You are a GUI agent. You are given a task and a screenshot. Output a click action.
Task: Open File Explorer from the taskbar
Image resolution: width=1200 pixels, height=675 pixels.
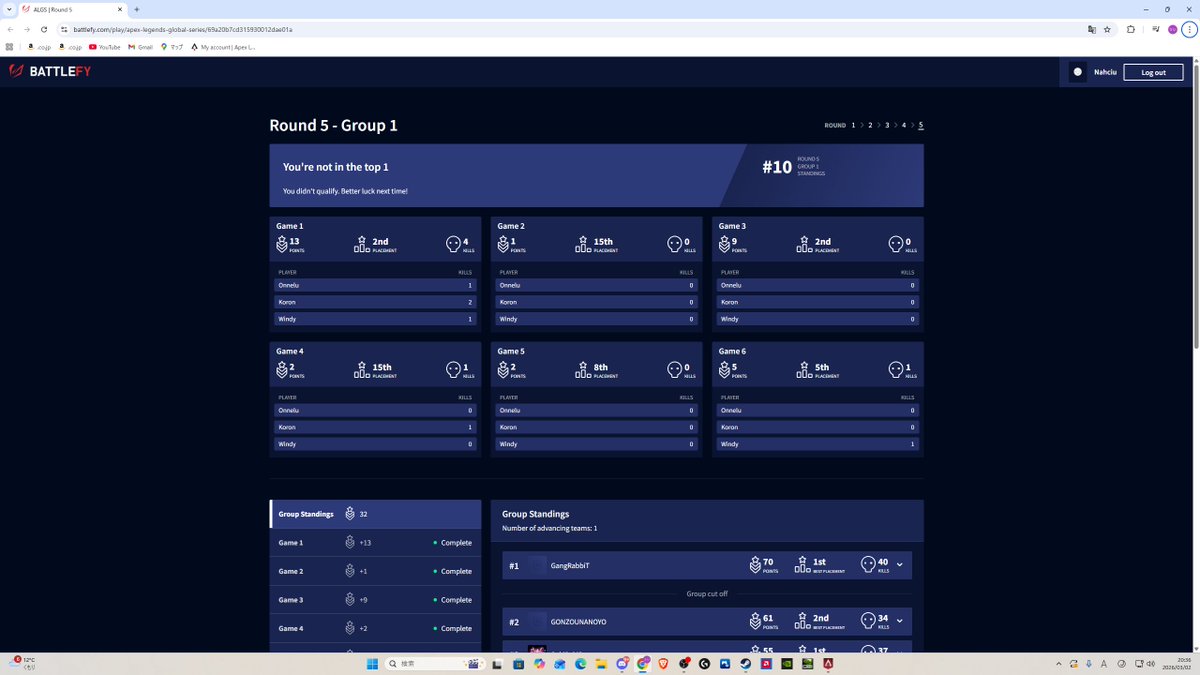pyautogui.click(x=601, y=663)
